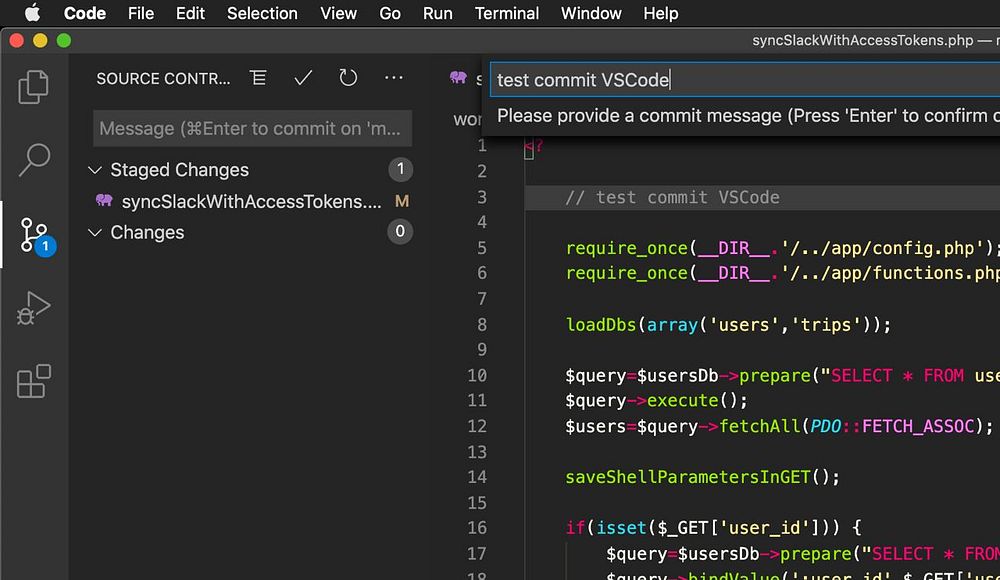Collapse the Staged Changes section

[96, 170]
